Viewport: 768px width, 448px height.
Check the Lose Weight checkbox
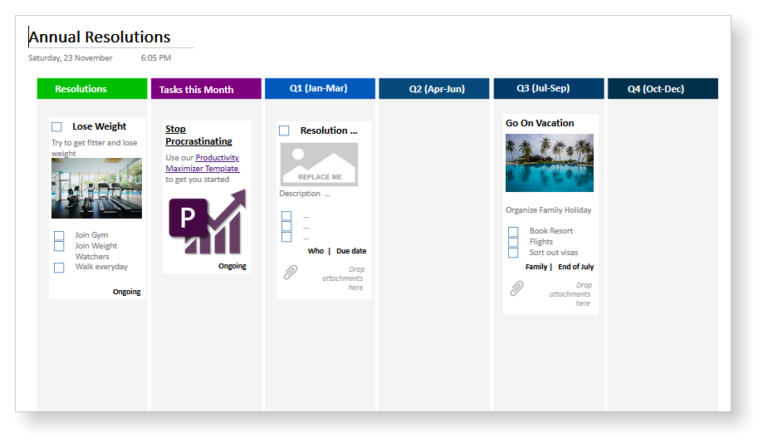[57, 127]
